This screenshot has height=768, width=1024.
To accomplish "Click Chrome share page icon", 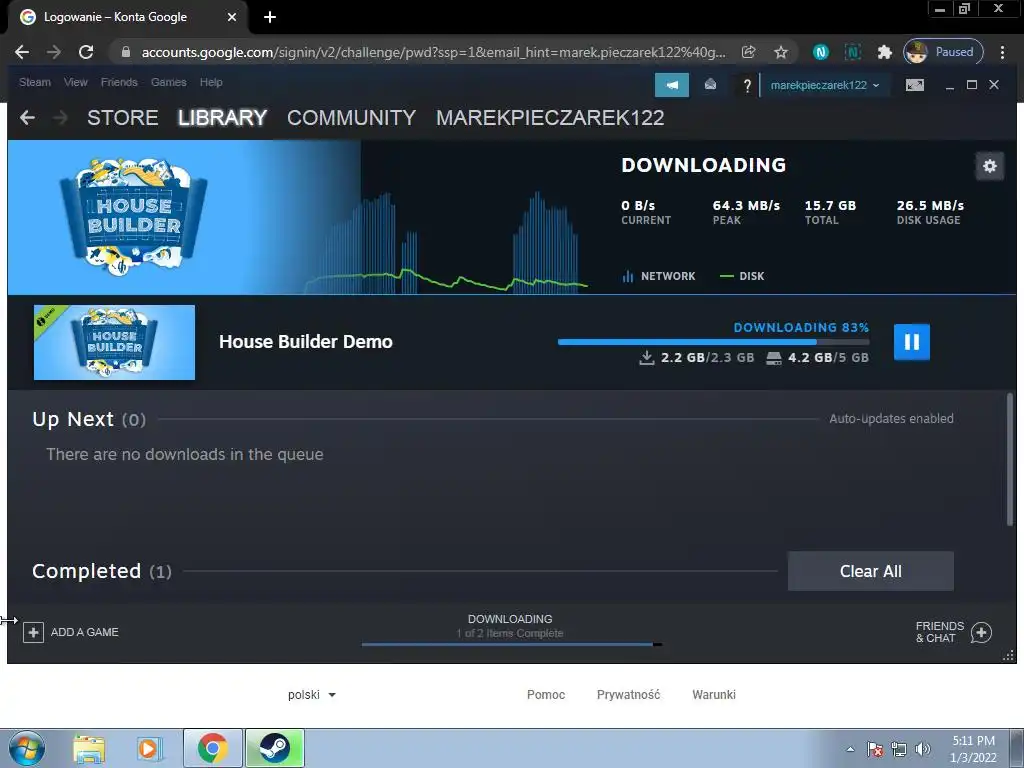I will point(748,52).
